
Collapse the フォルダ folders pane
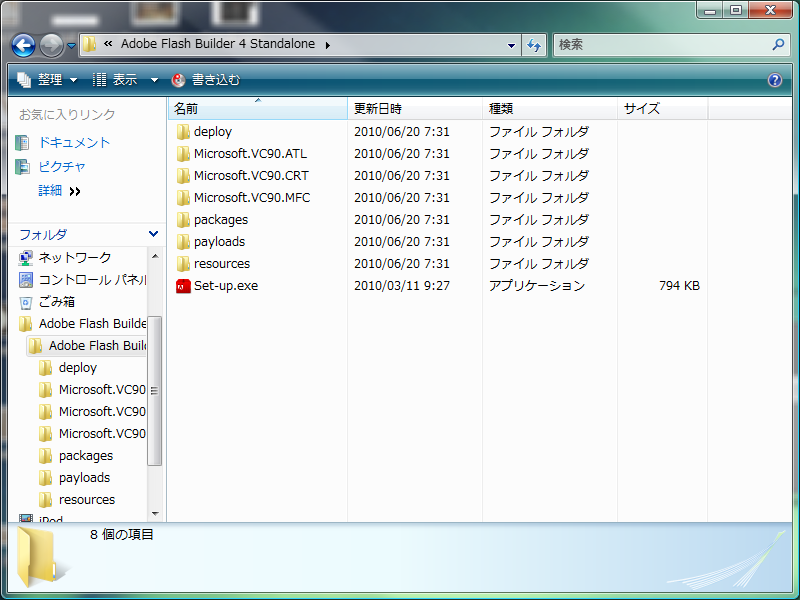pyautogui.click(x=153, y=234)
